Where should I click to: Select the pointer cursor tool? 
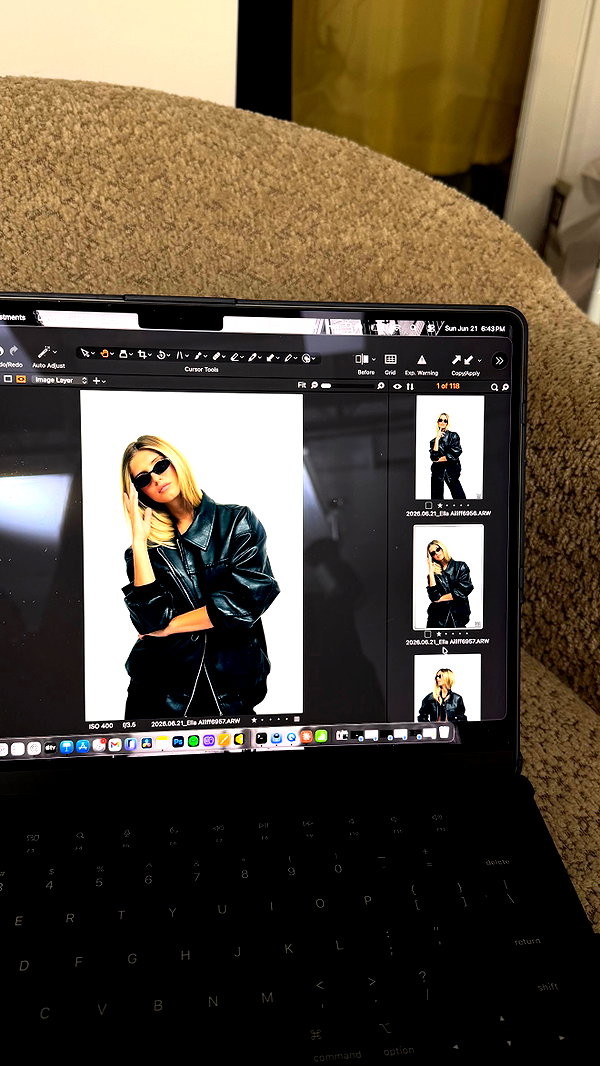click(84, 354)
